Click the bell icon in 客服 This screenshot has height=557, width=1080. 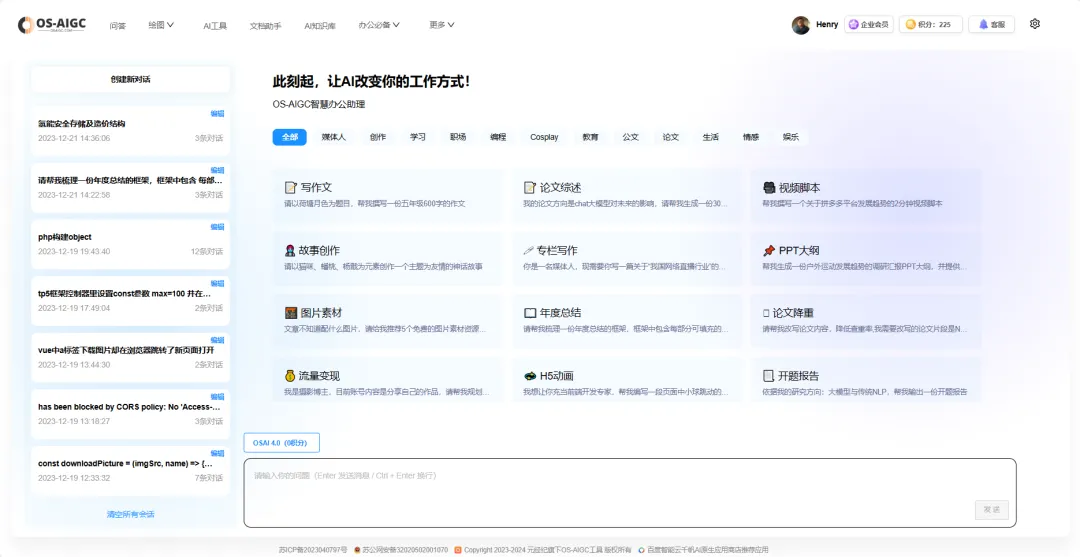[x=982, y=25]
